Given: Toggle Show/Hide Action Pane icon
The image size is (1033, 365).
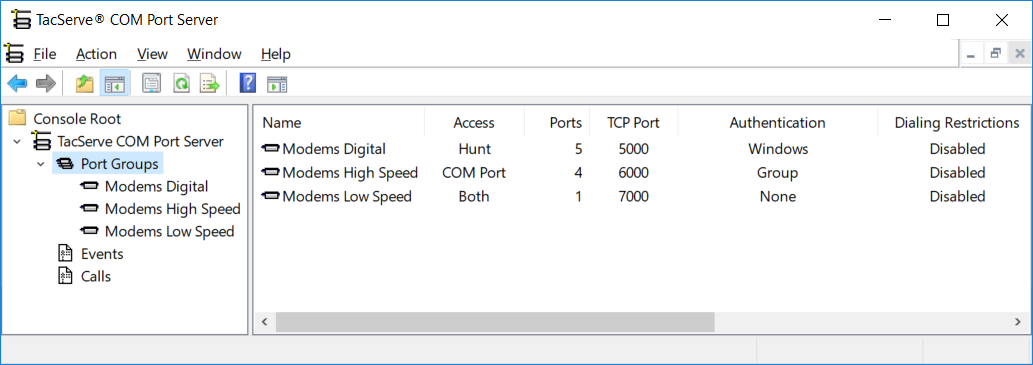Looking at the screenshot, I should point(277,84).
